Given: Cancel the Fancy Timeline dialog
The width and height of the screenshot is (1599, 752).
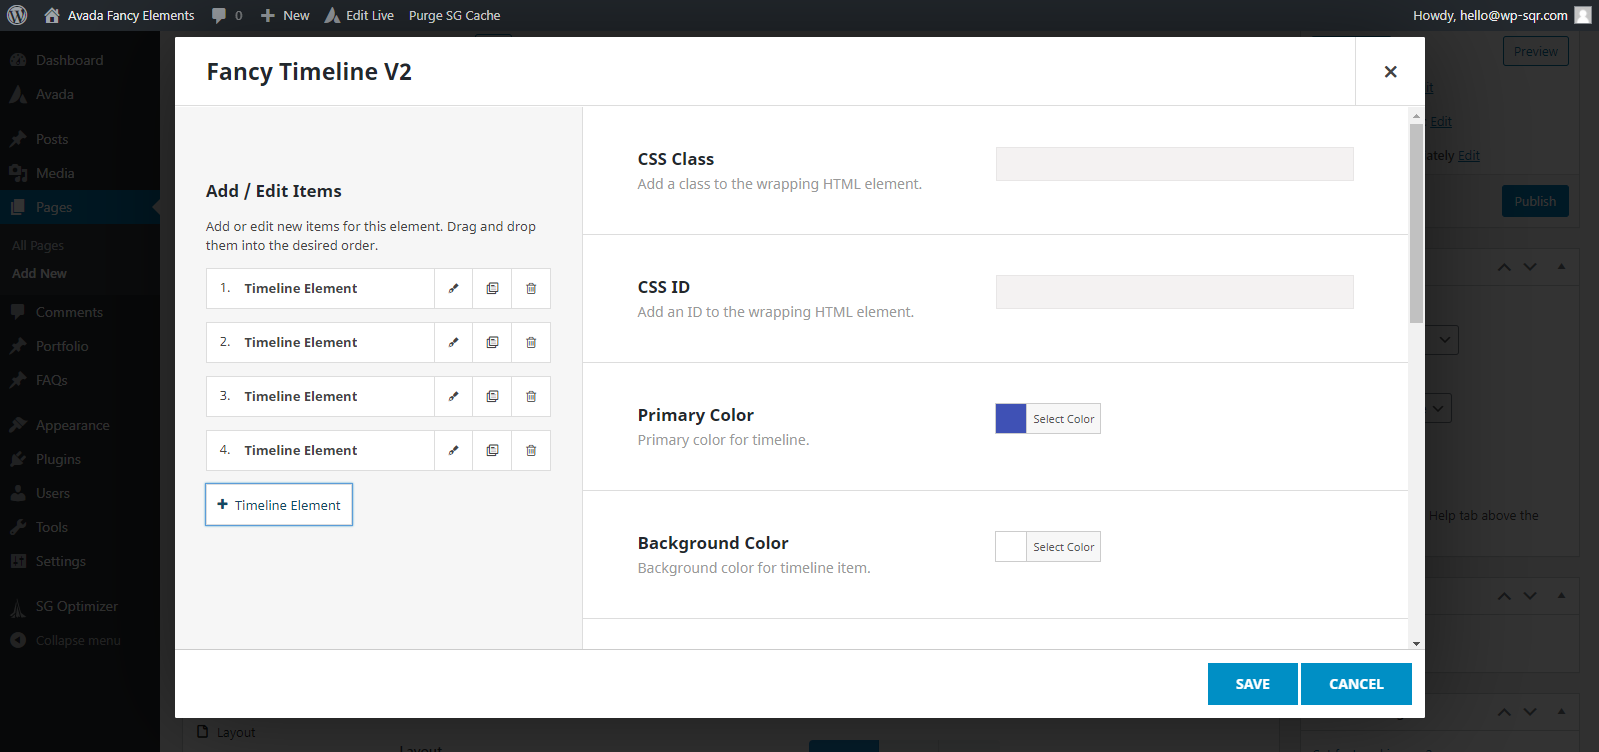Looking at the screenshot, I should [x=1356, y=684].
